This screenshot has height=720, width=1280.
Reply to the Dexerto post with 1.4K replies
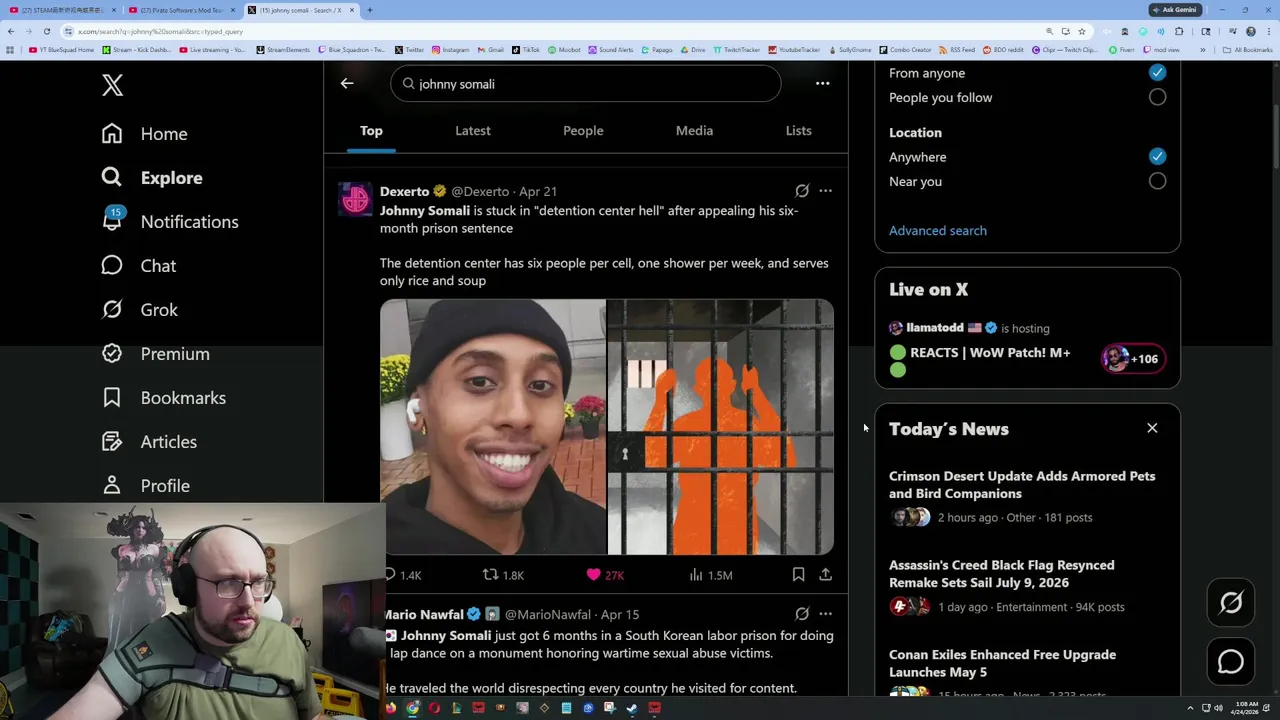coord(402,575)
